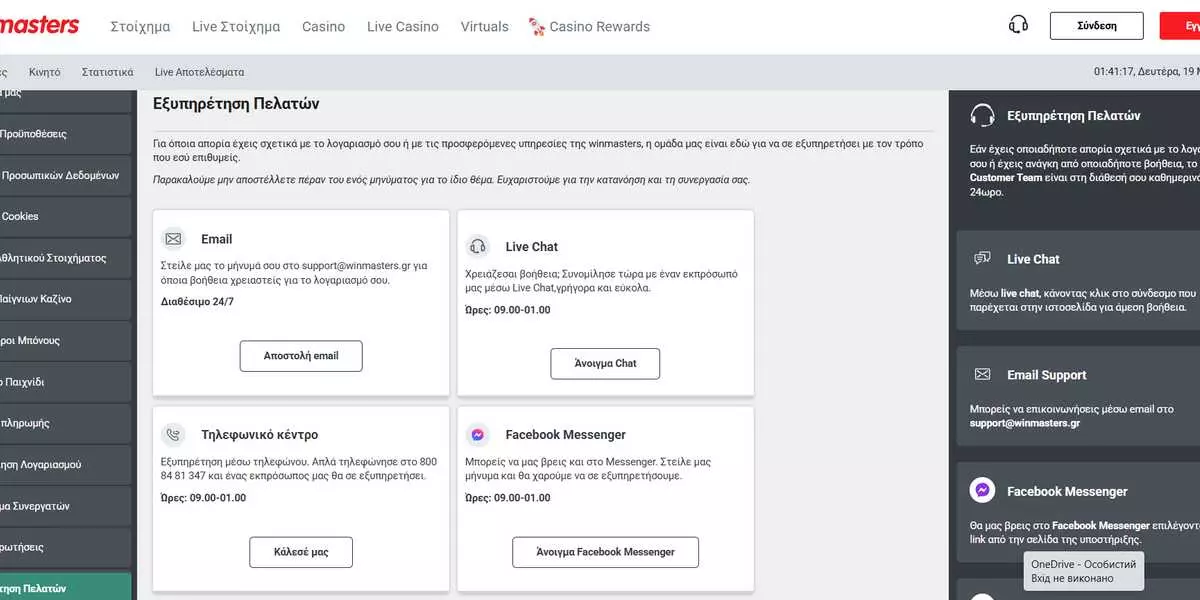
Task: Open the Cookies sidebar item
Action: [x=65, y=216]
